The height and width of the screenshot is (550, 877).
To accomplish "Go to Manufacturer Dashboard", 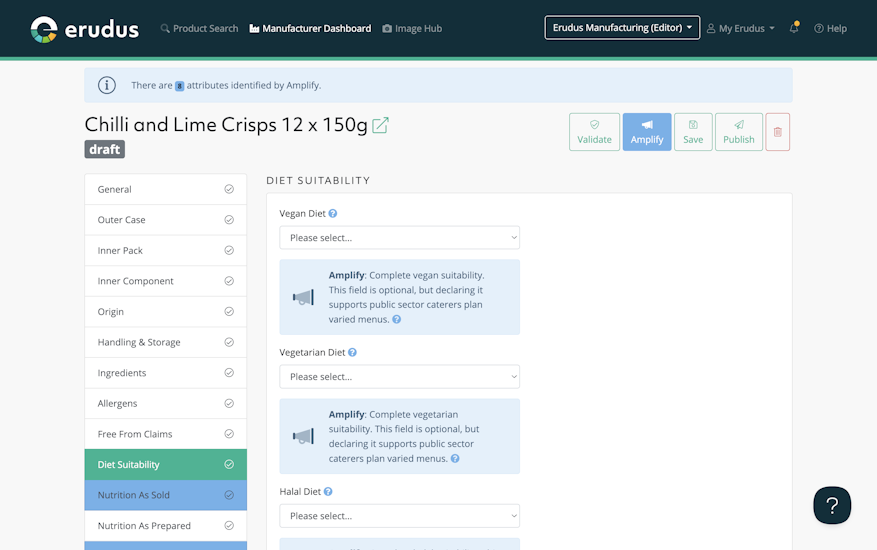I will click(x=310, y=29).
